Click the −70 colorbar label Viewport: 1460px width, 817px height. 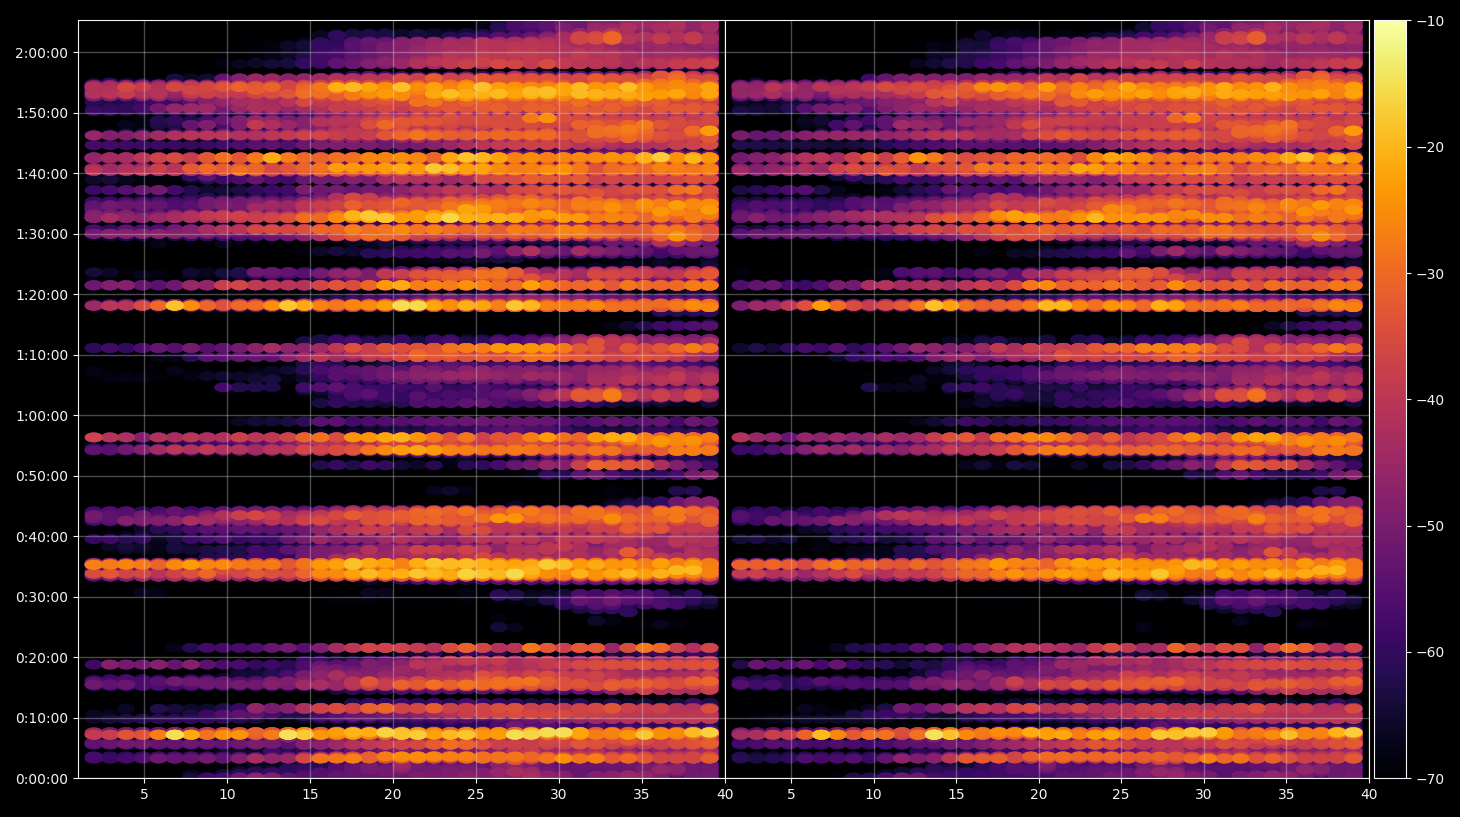coord(1430,779)
